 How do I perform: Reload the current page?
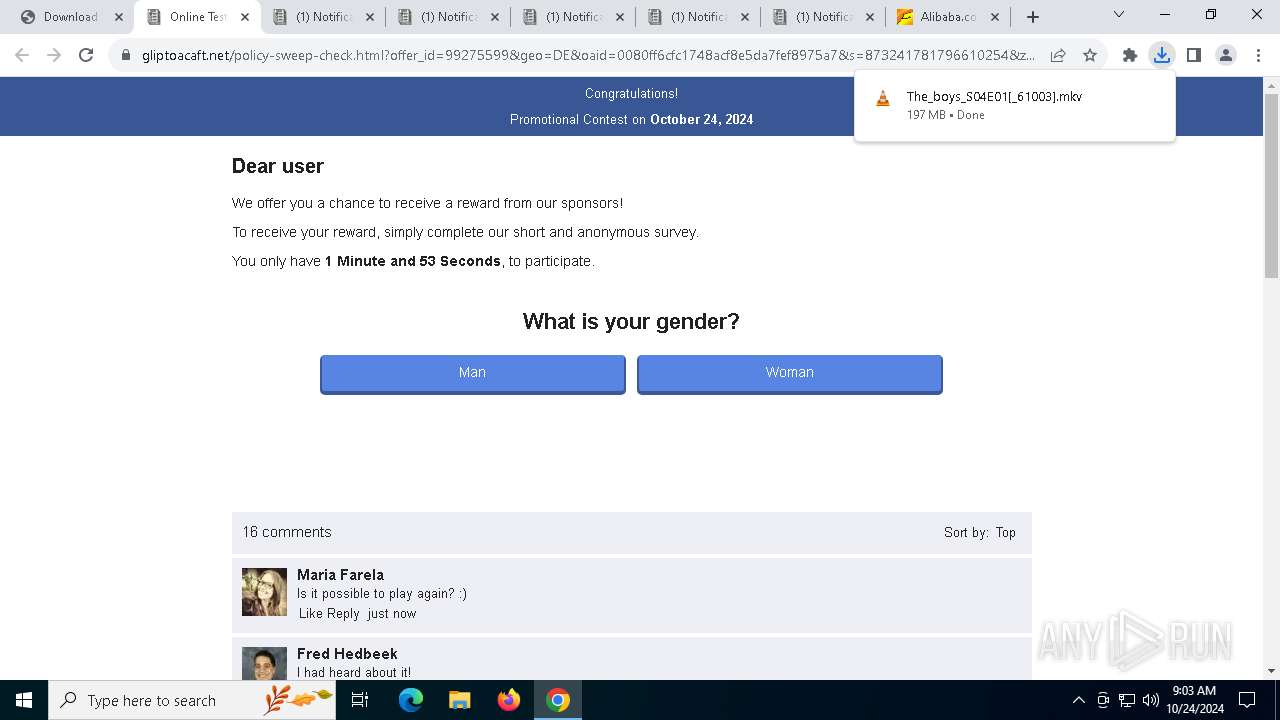[86, 55]
